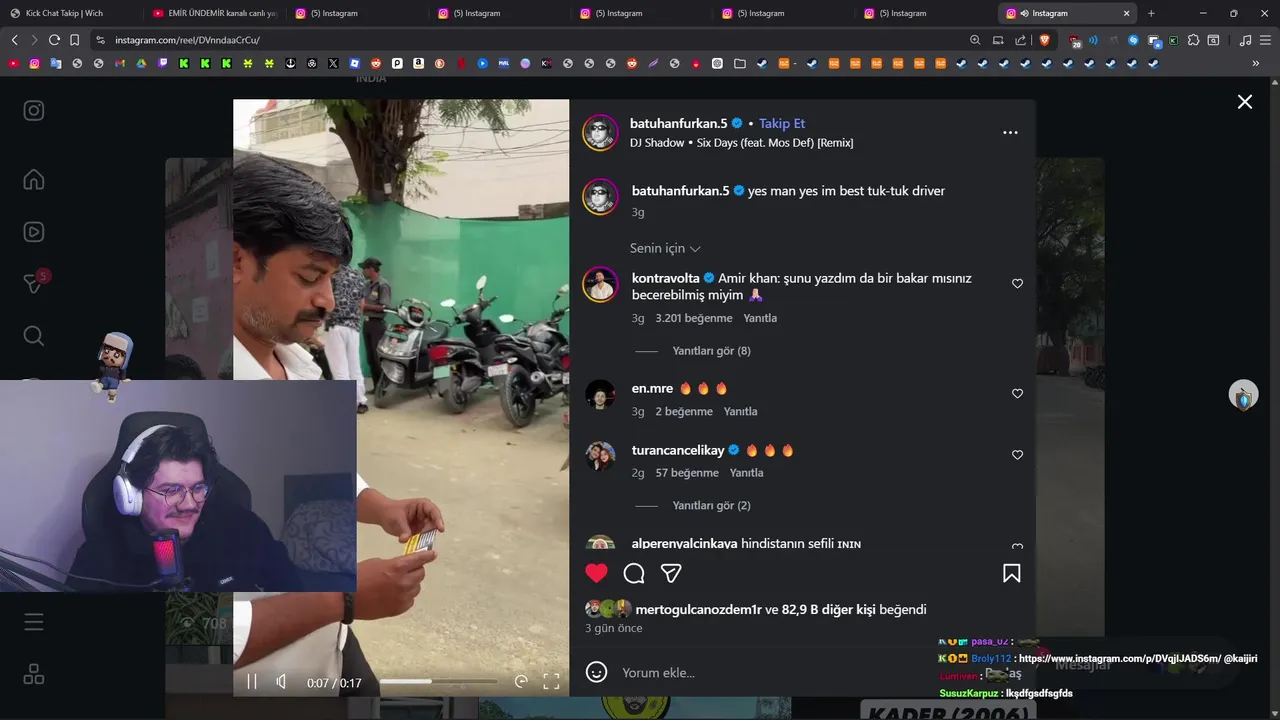Open the emoji picker beside Yorum ekle

tap(596, 672)
